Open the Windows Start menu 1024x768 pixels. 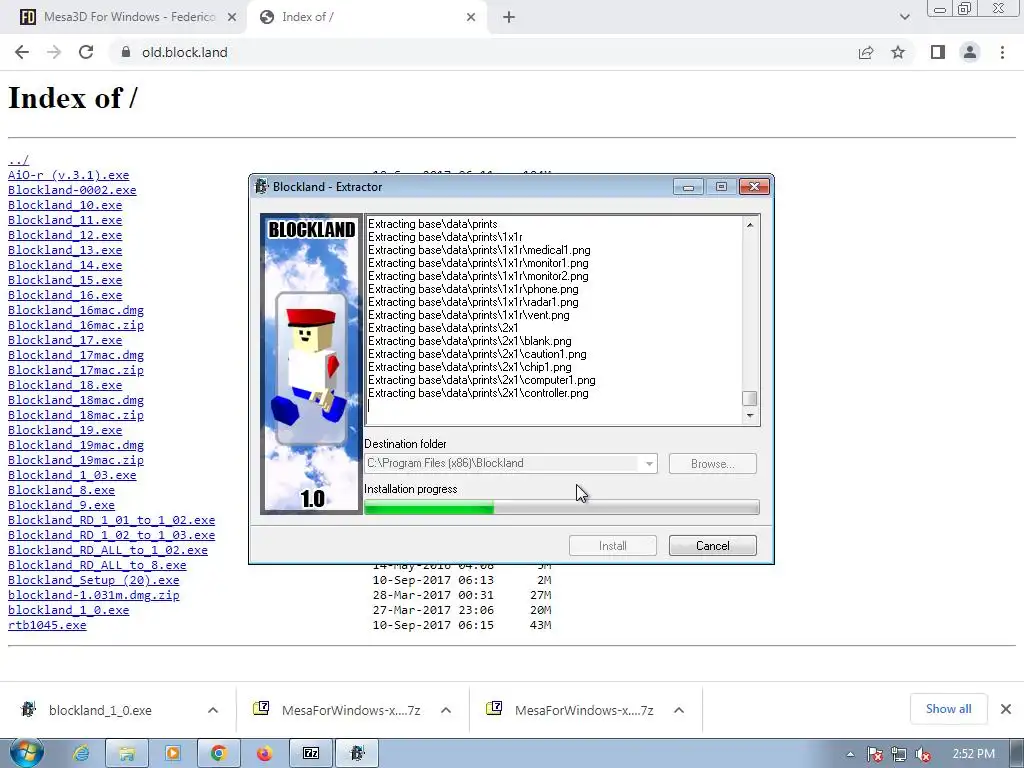click(x=26, y=753)
